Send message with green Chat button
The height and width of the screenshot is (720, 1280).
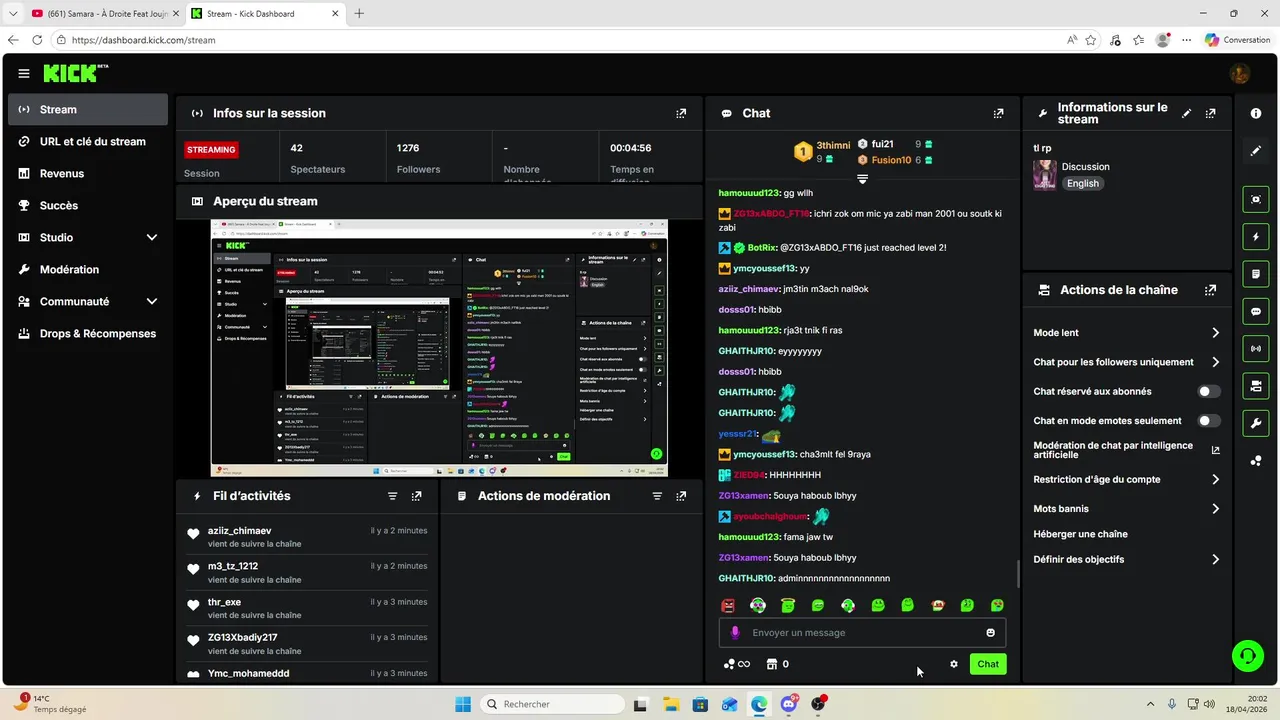(x=988, y=664)
